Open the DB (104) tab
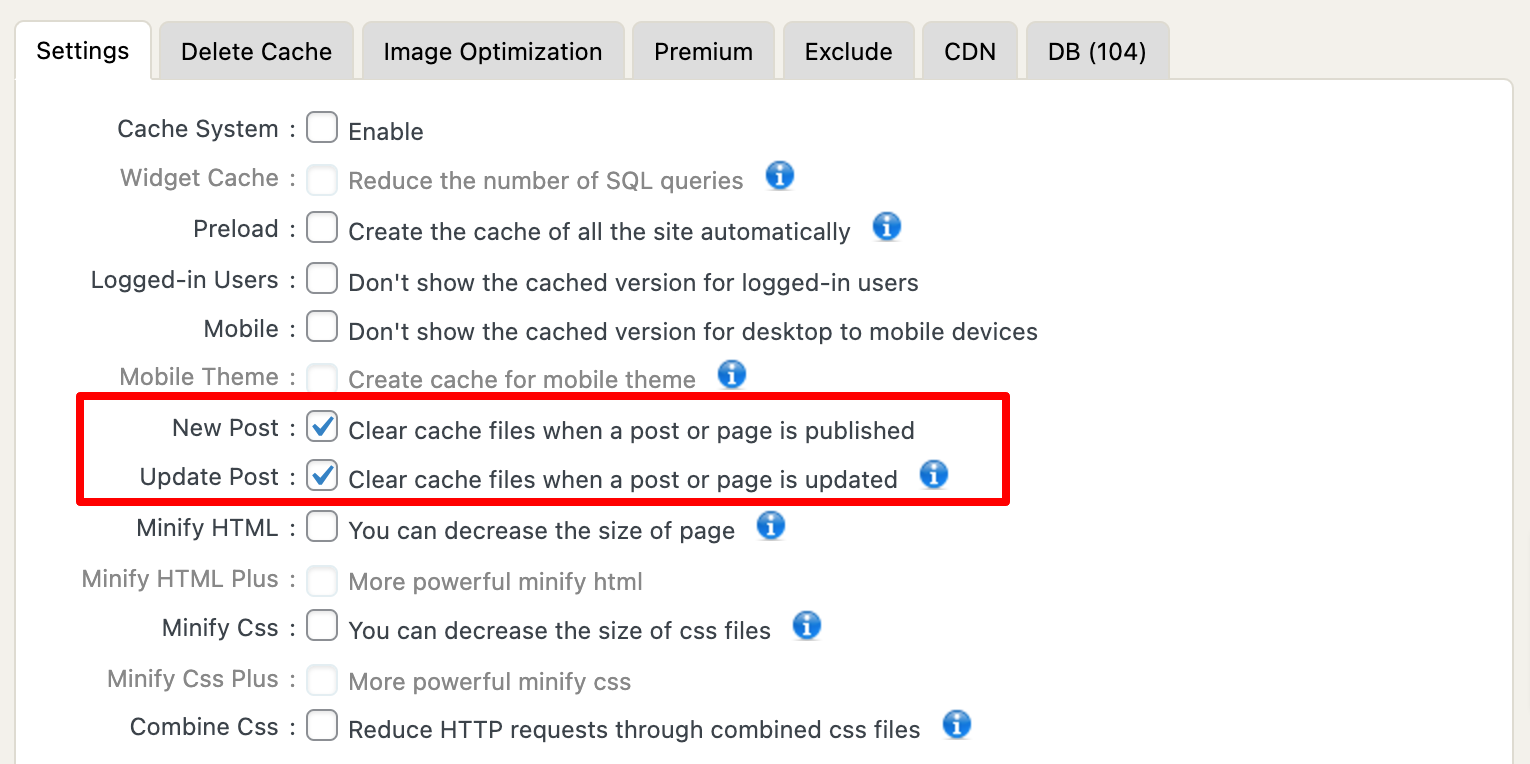Screen dimensions: 1530x764 tap(1097, 51)
